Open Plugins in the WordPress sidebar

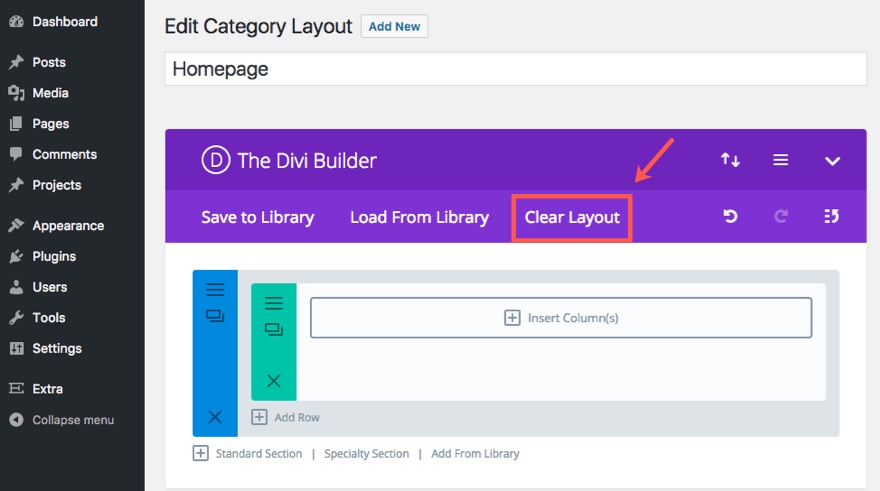pos(54,257)
